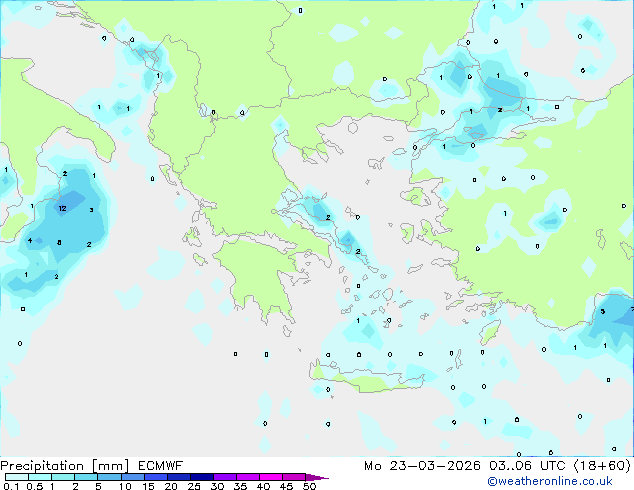
Task: Choose the 40–45 mm magenta legend swatch
Action: click(x=271, y=477)
